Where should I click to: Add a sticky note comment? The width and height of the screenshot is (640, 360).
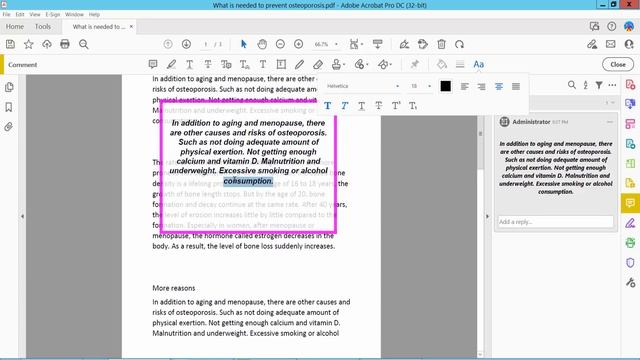(x=153, y=64)
